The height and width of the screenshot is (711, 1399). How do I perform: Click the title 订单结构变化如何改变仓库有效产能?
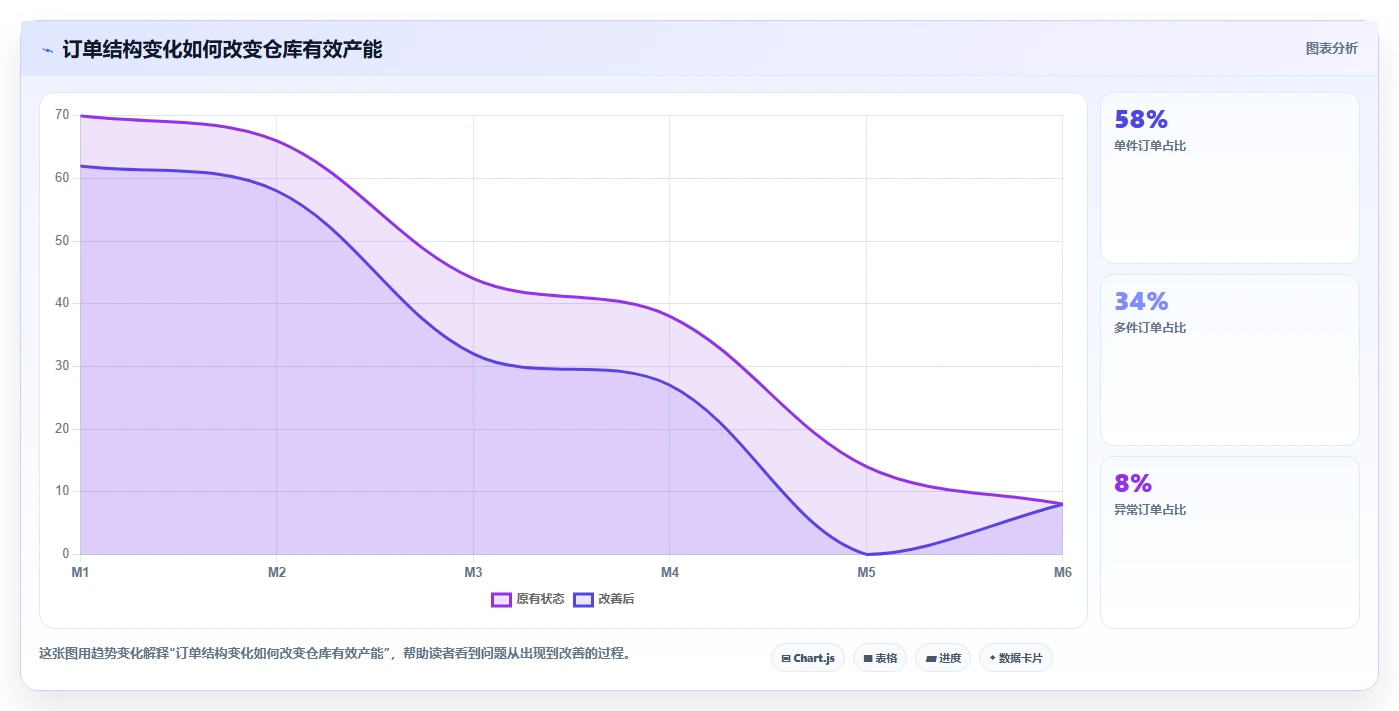(x=222, y=50)
